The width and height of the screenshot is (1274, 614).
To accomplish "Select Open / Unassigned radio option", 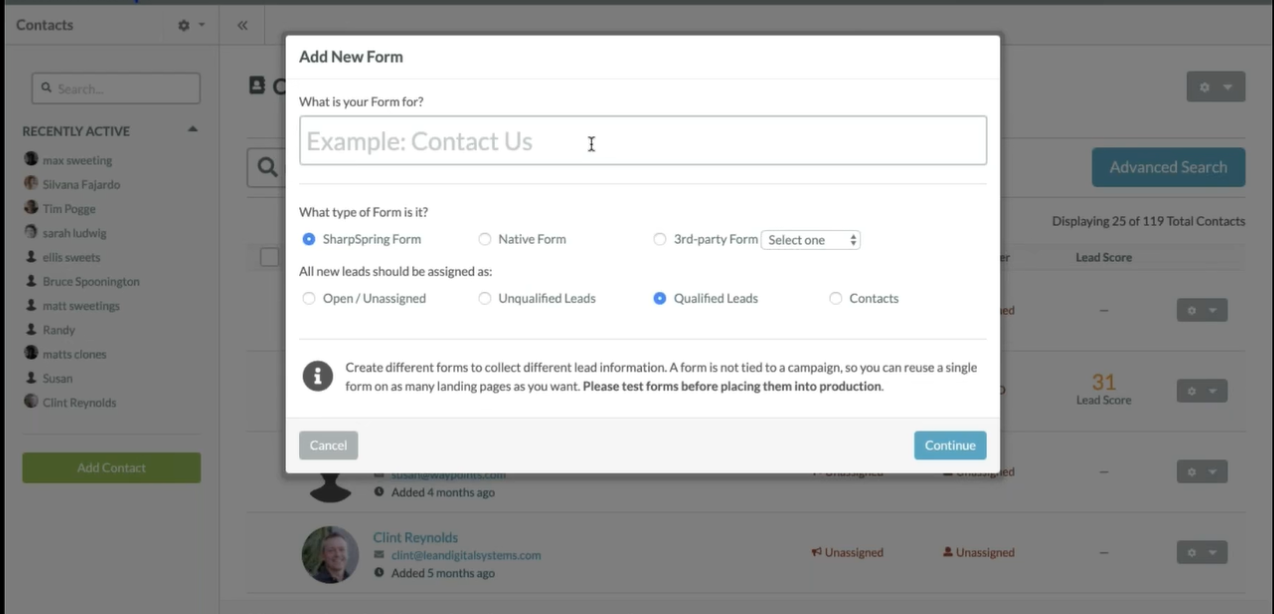I will click(x=309, y=298).
